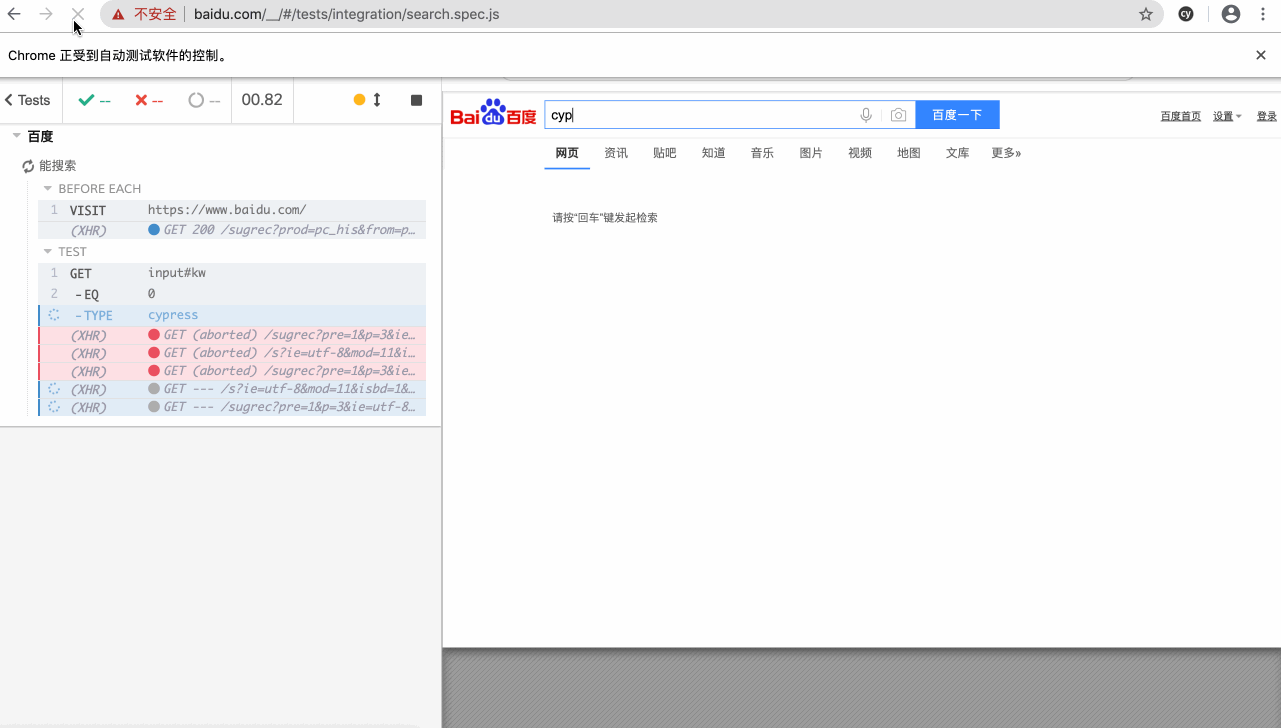Open the Cypress extension icon in toolbar

(x=1186, y=14)
